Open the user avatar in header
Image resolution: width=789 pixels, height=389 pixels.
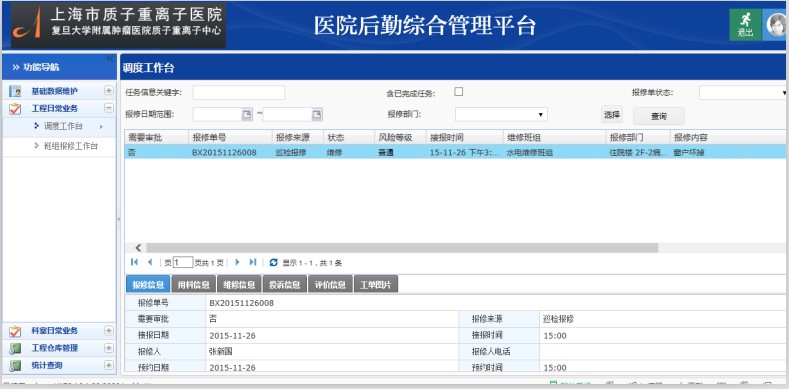pyautogui.click(x=776, y=25)
